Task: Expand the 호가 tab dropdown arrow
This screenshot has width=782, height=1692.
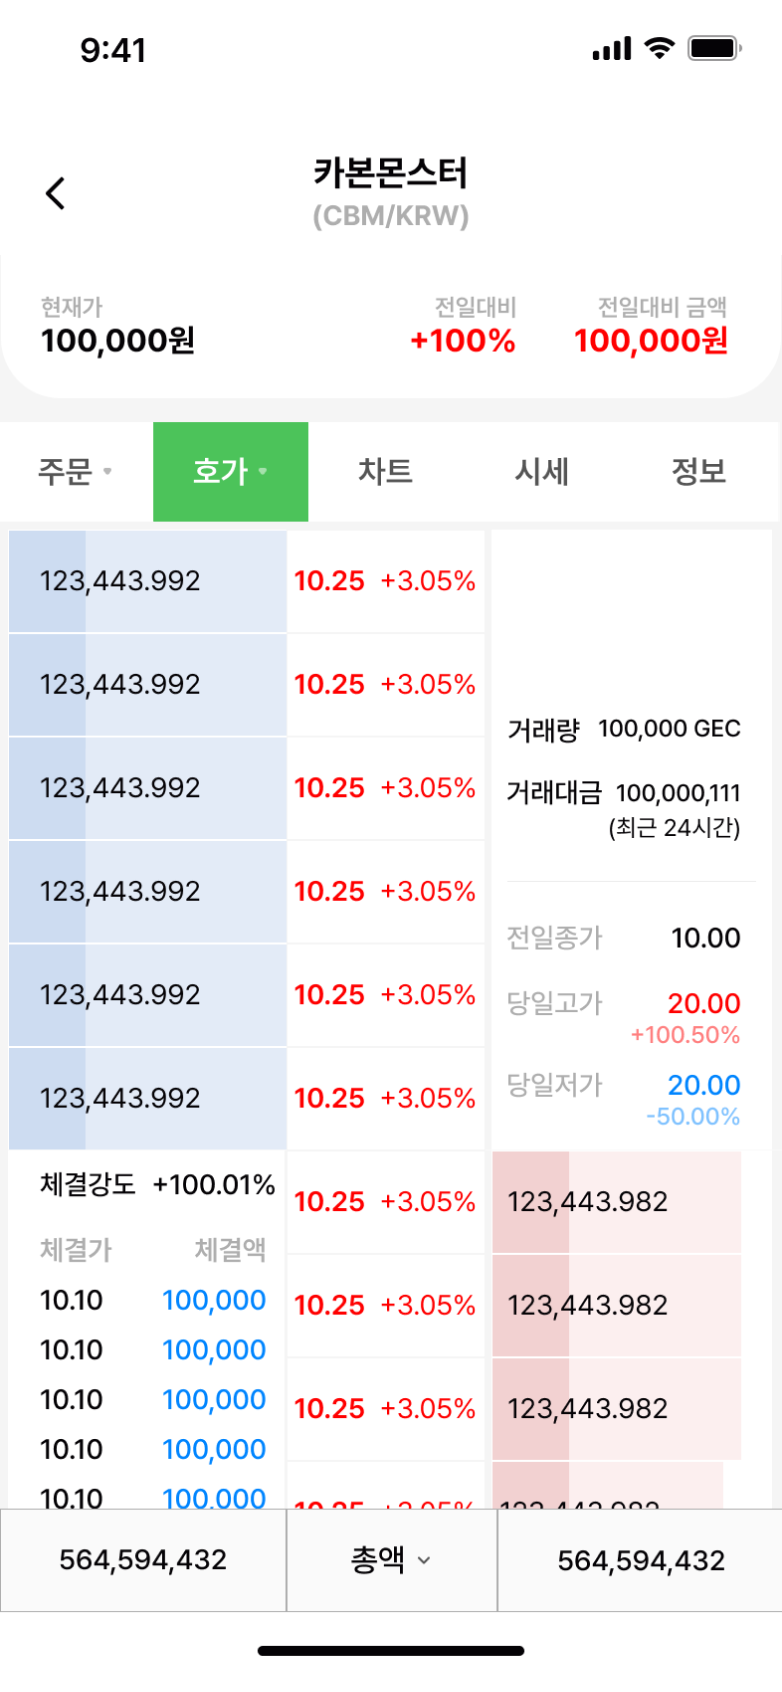Action: click(x=263, y=471)
